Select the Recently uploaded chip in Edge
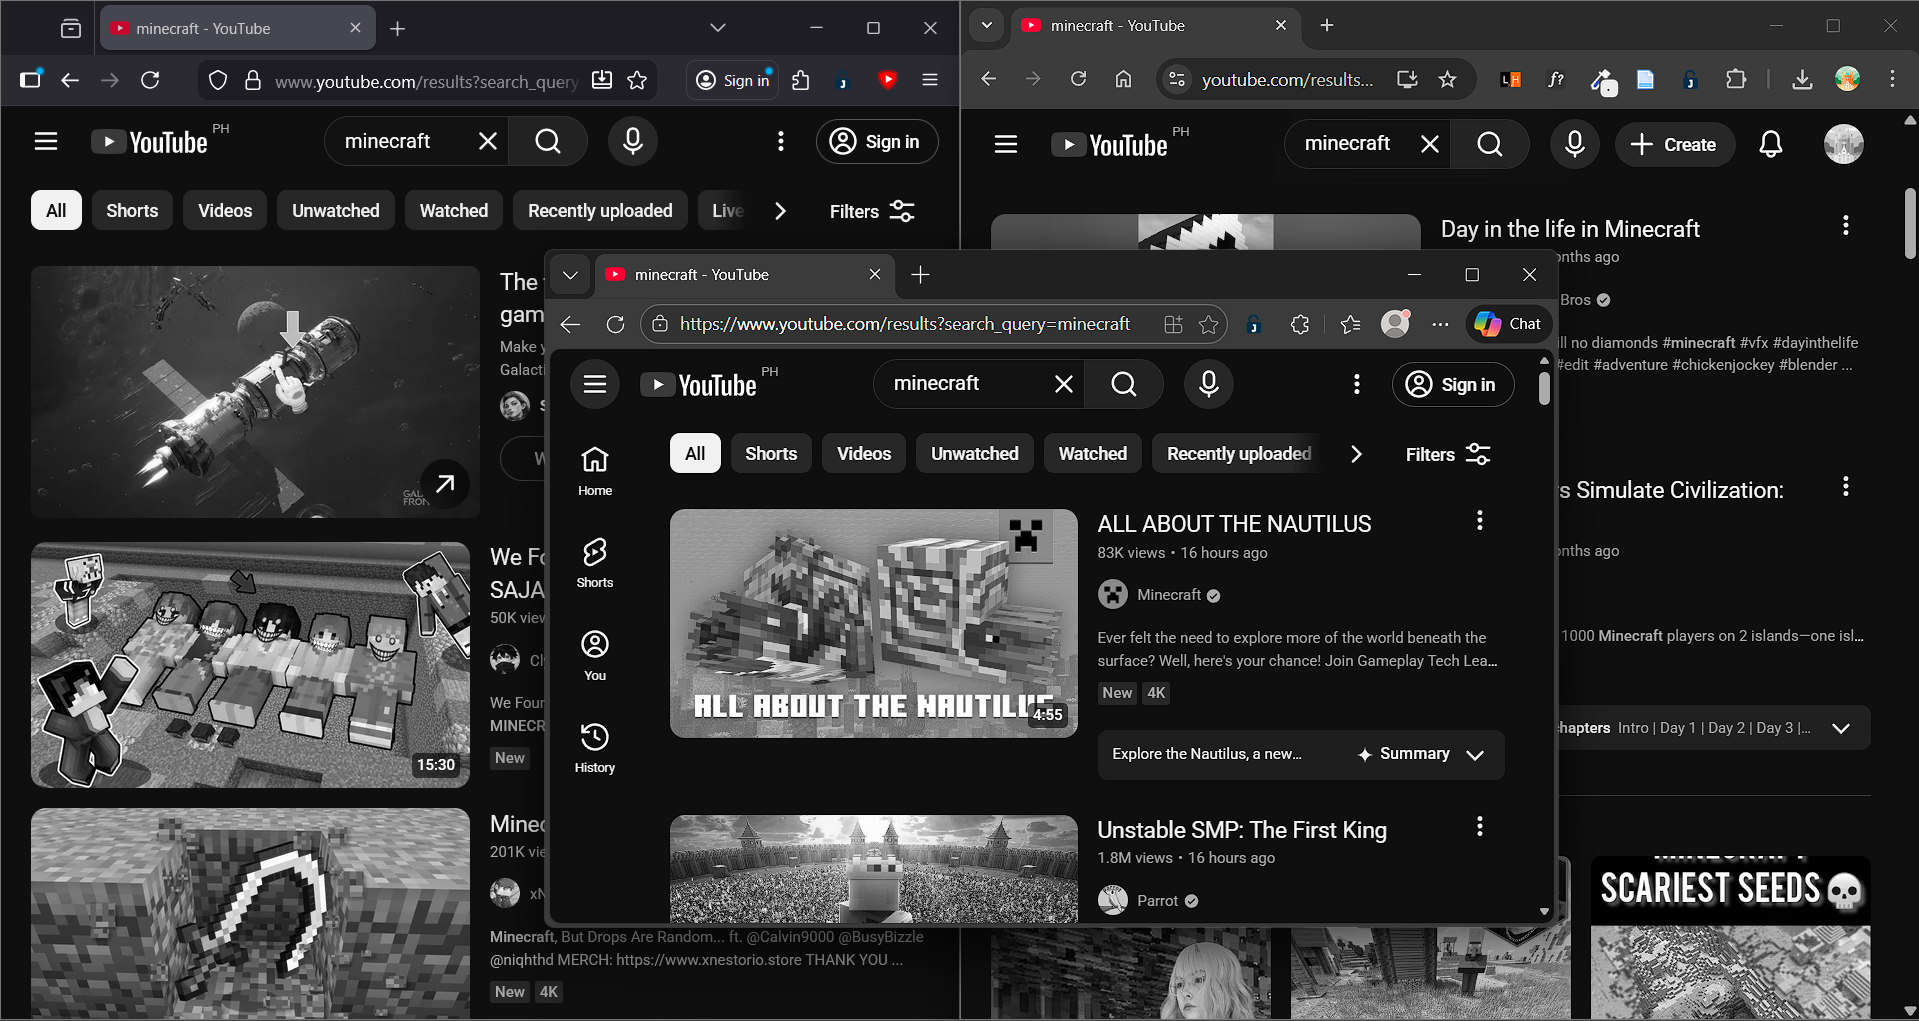The height and width of the screenshot is (1021, 1919). 1238,454
